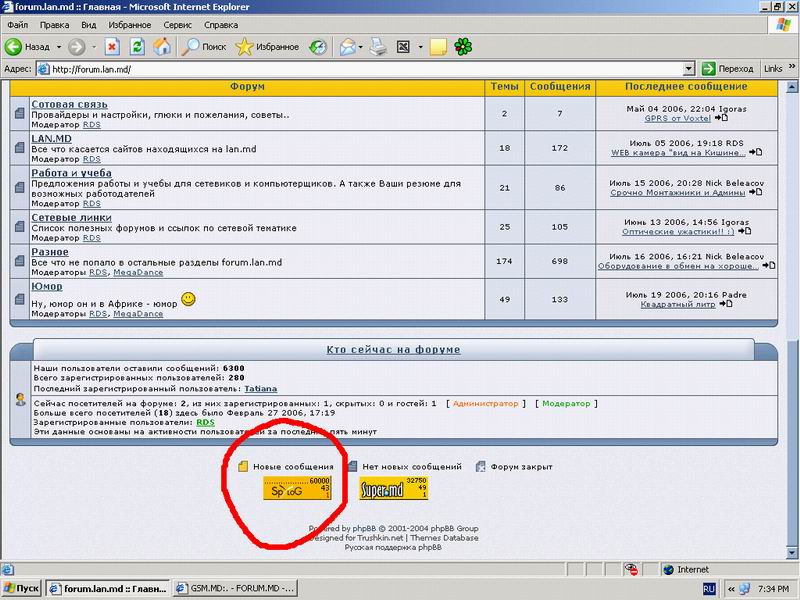Go to the Home page icon

click(x=161, y=46)
